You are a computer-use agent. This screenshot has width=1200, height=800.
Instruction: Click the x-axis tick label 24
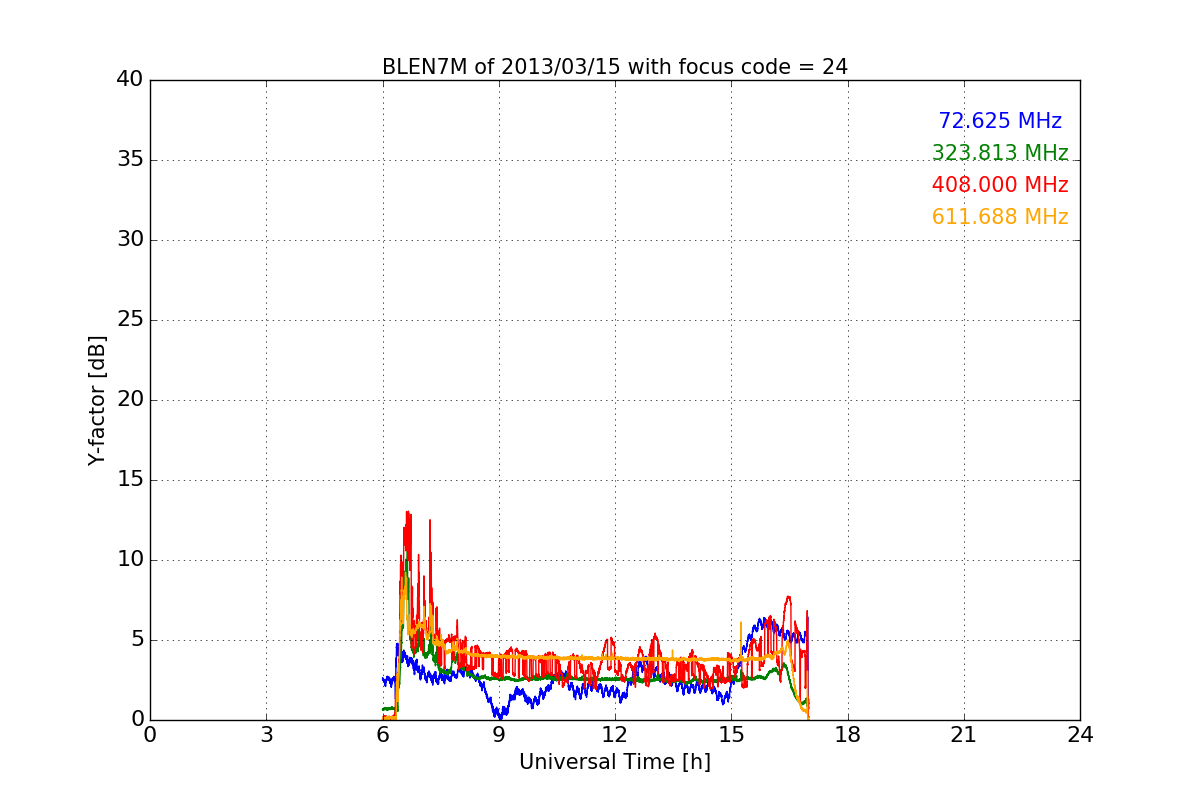(x=1080, y=735)
